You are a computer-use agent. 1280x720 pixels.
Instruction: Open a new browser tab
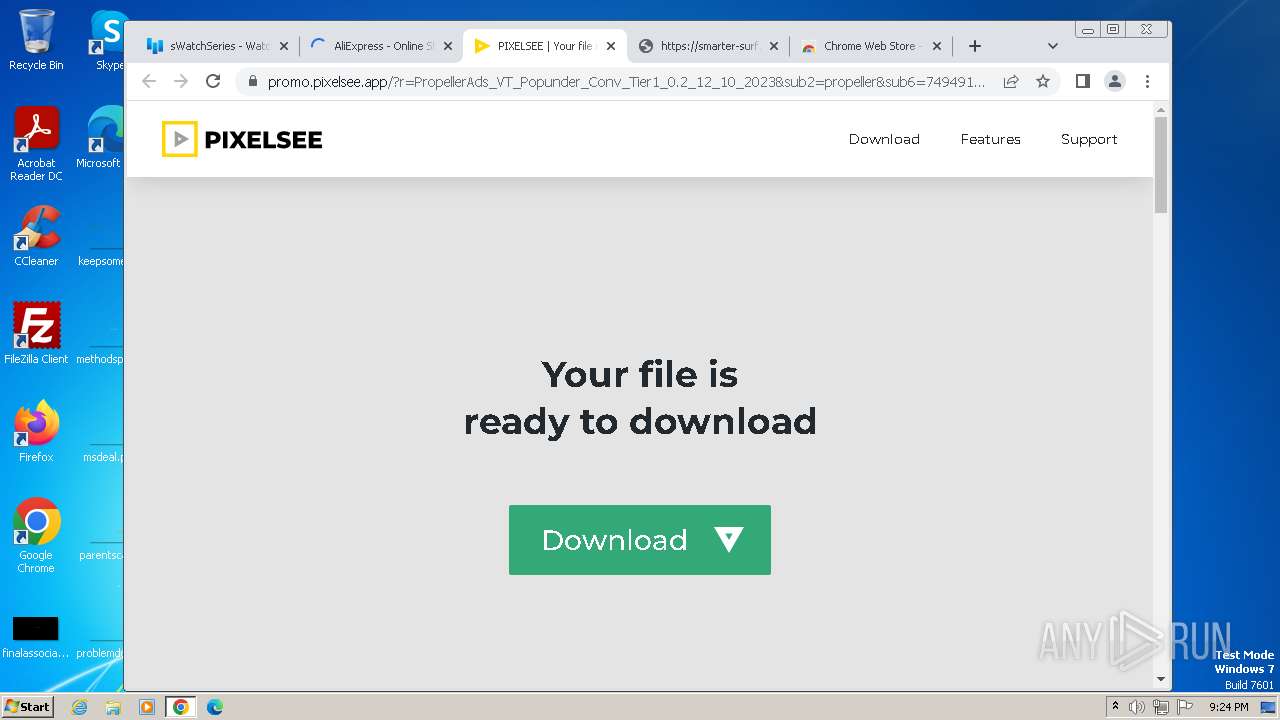tap(975, 46)
